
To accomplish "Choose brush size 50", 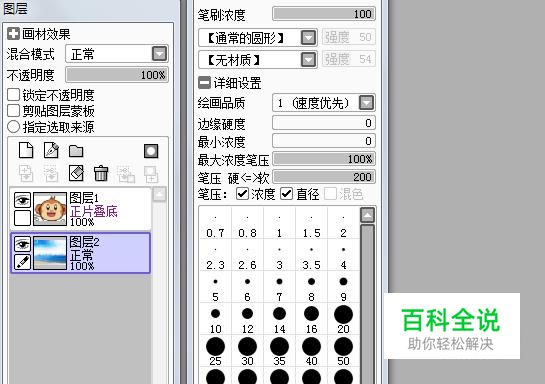I will point(343,351).
